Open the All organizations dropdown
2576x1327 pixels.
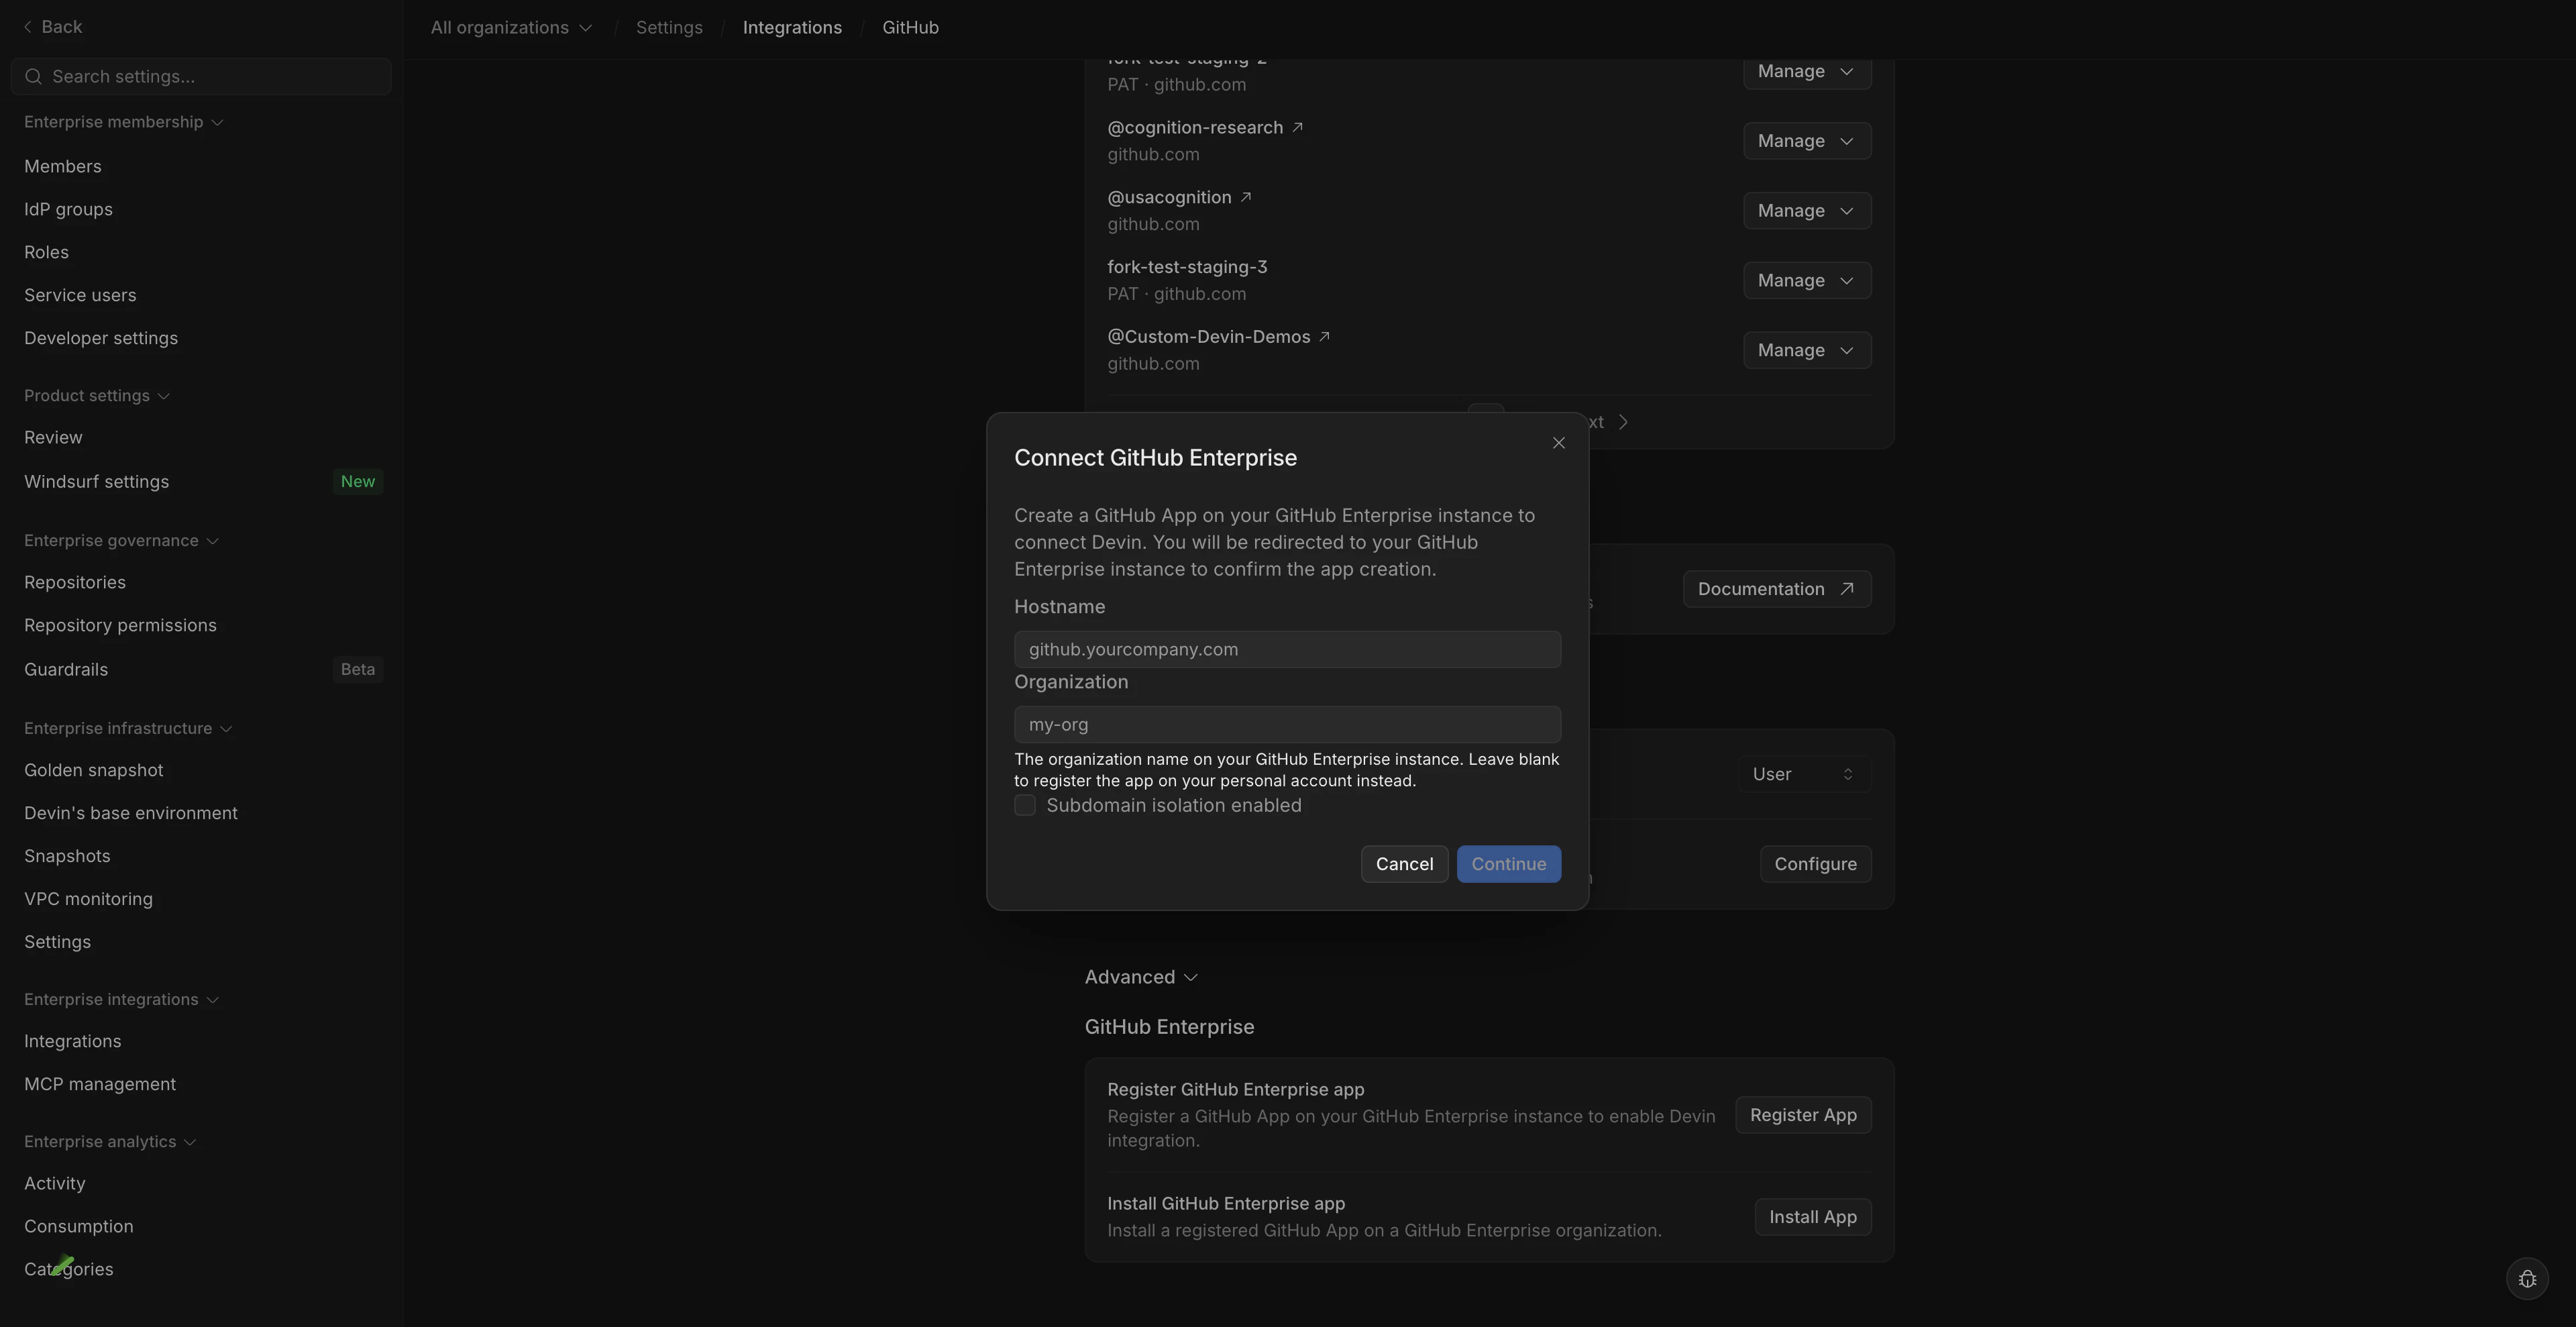click(x=511, y=27)
